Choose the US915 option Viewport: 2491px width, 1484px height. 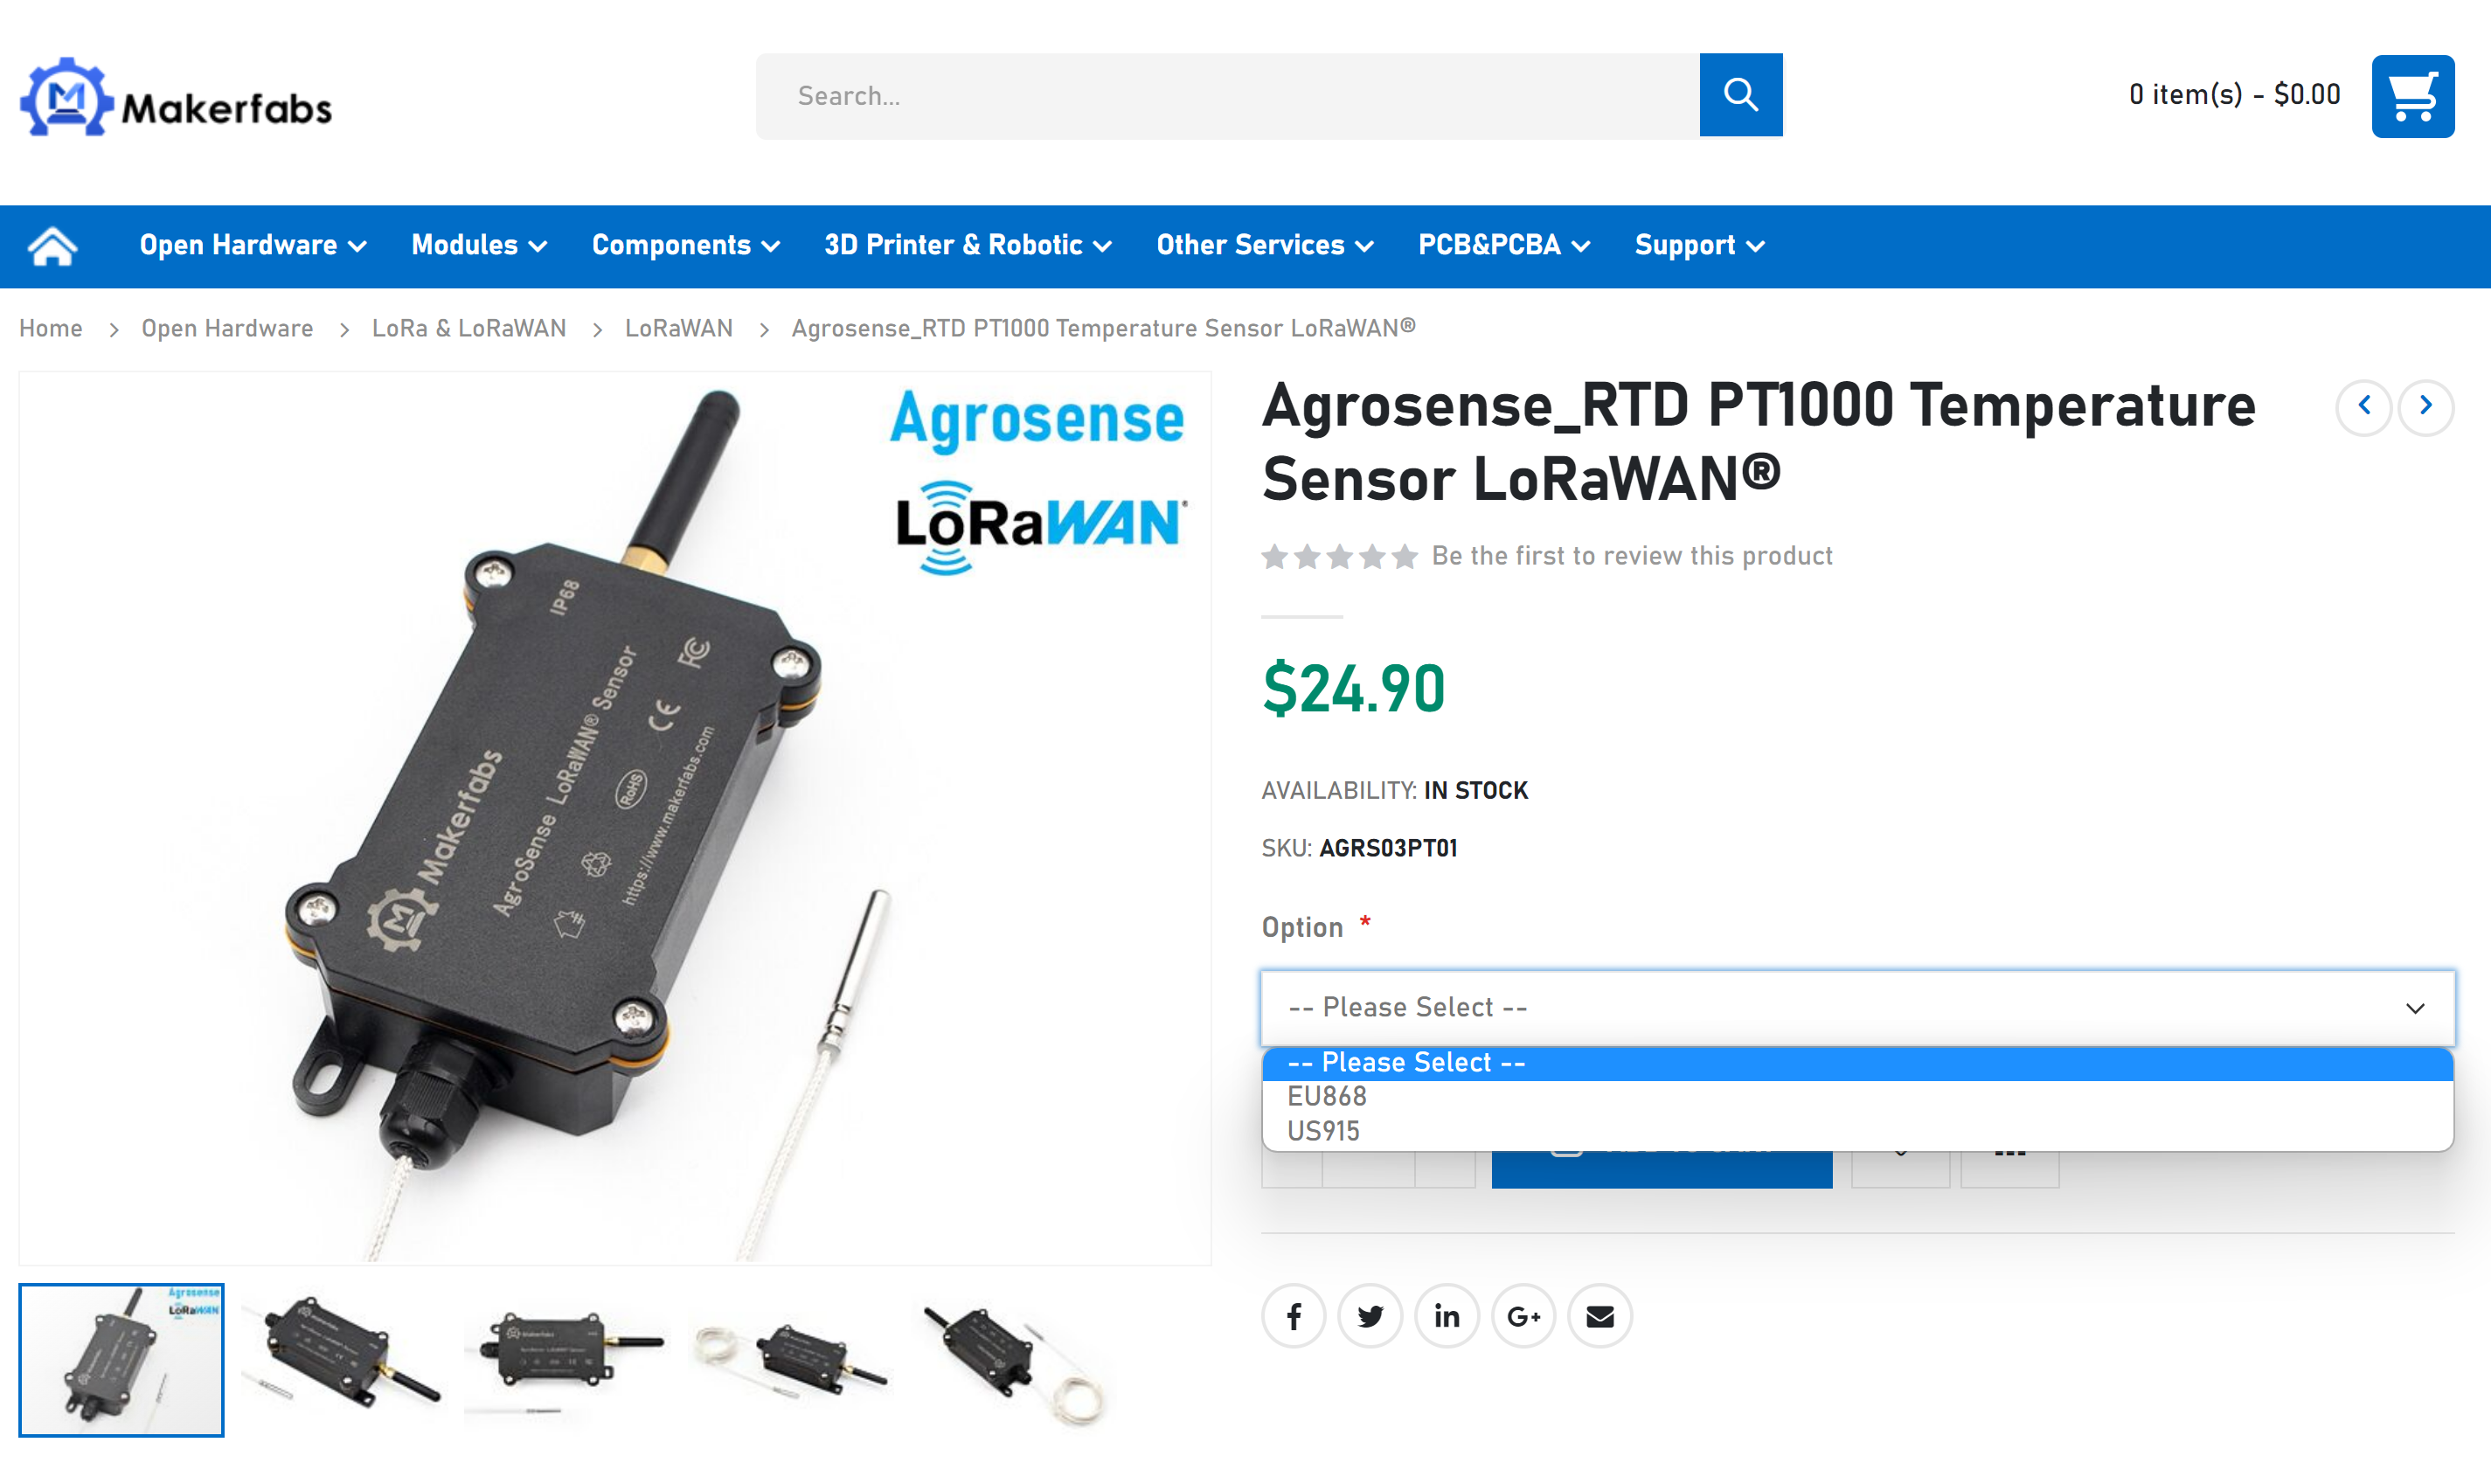click(1857, 1131)
